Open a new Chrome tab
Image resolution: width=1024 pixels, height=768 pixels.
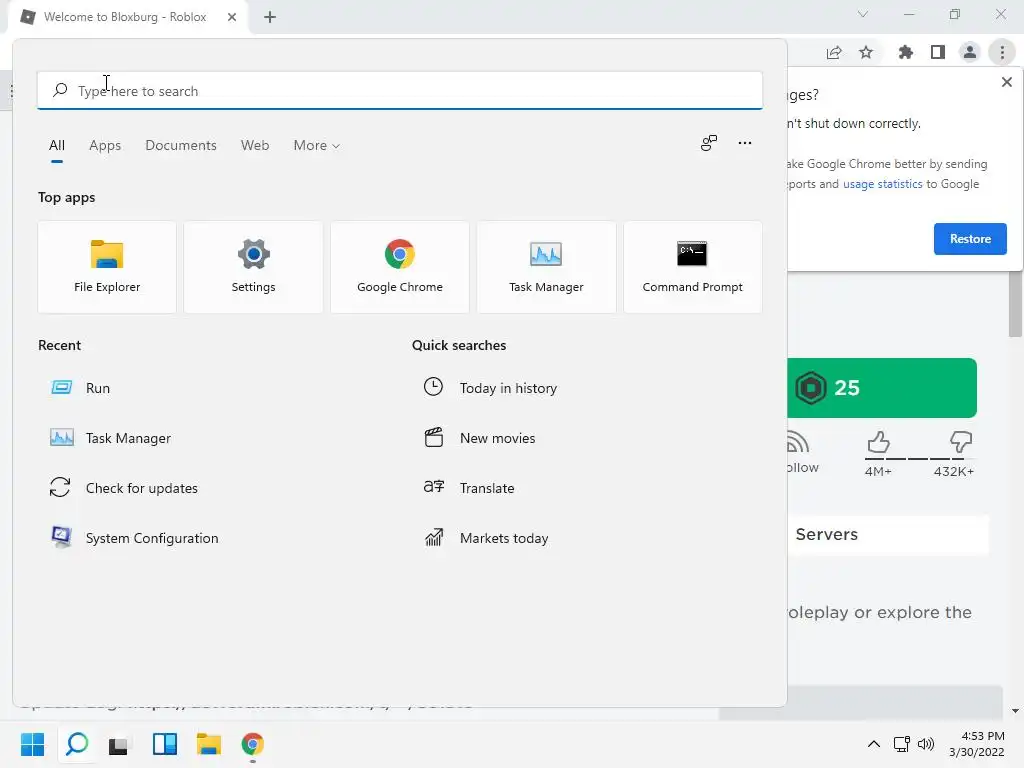click(270, 18)
